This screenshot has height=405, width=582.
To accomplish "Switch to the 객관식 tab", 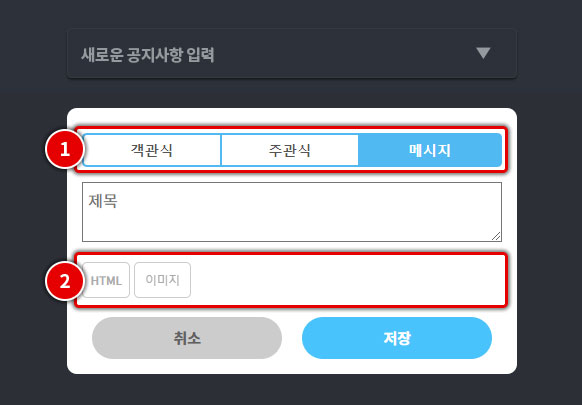I will [x=152, y=150].
